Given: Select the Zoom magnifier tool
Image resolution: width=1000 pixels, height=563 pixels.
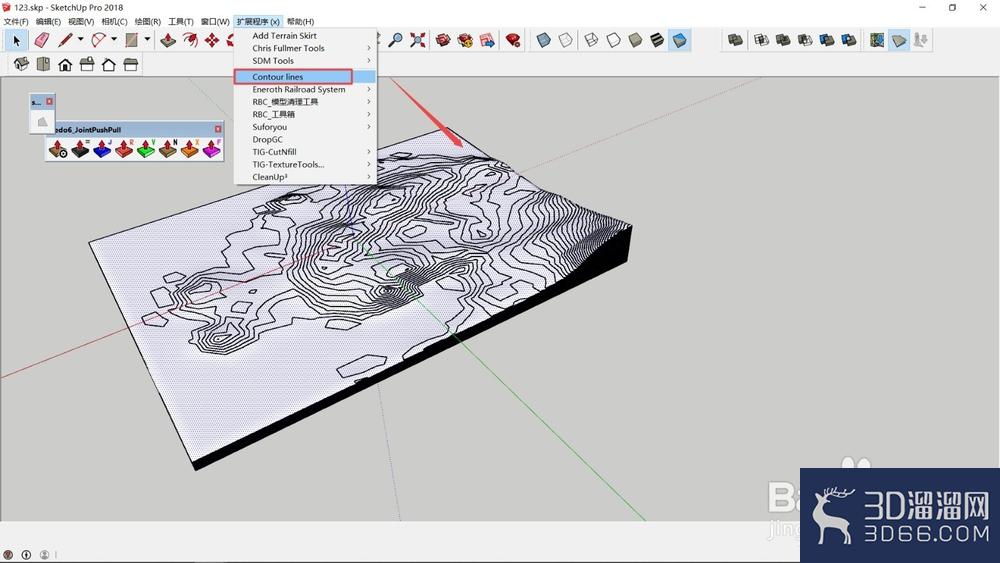Looking at the screenshot, I should pos(396,40).
